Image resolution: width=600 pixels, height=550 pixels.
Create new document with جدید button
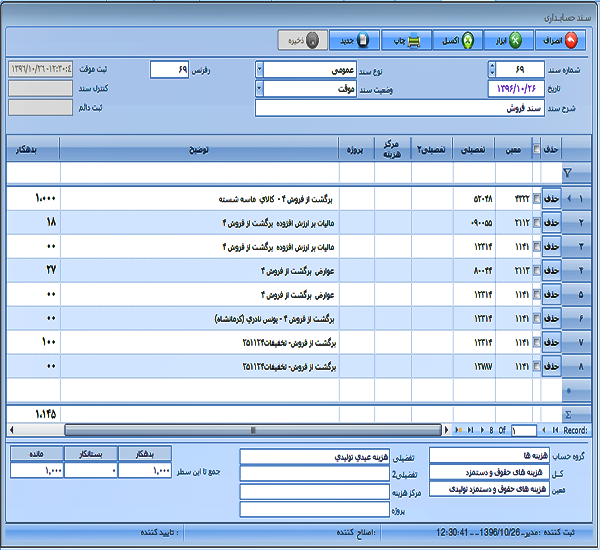(x=354, y=40)
